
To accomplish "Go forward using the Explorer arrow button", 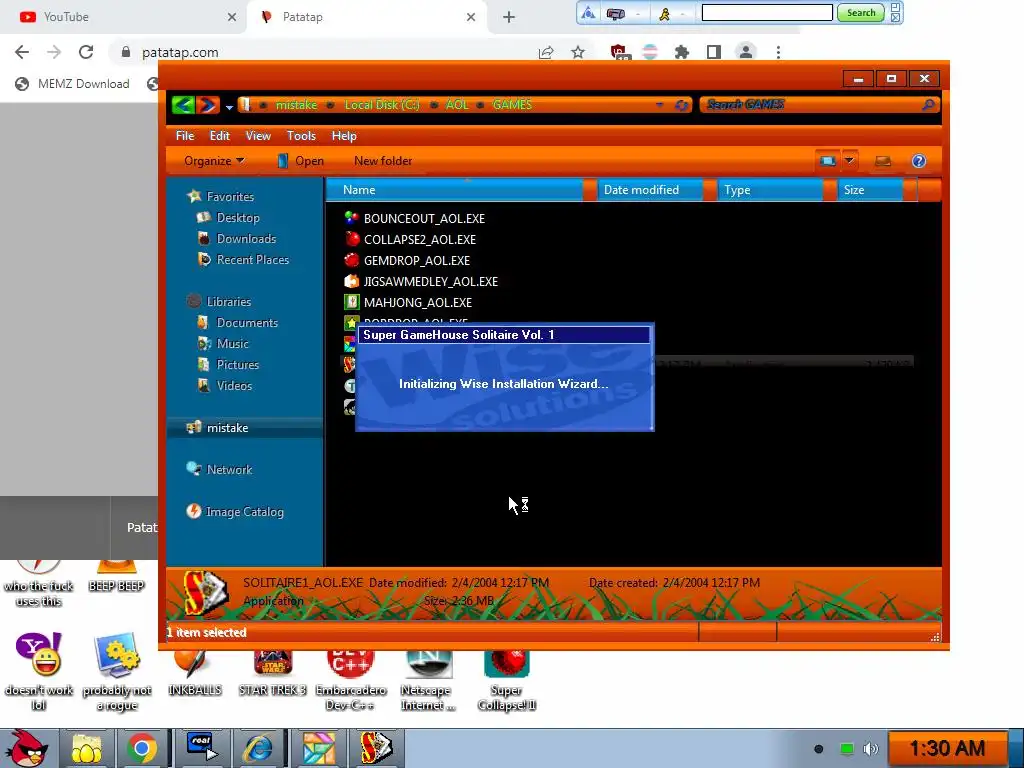I will point(208,104).
